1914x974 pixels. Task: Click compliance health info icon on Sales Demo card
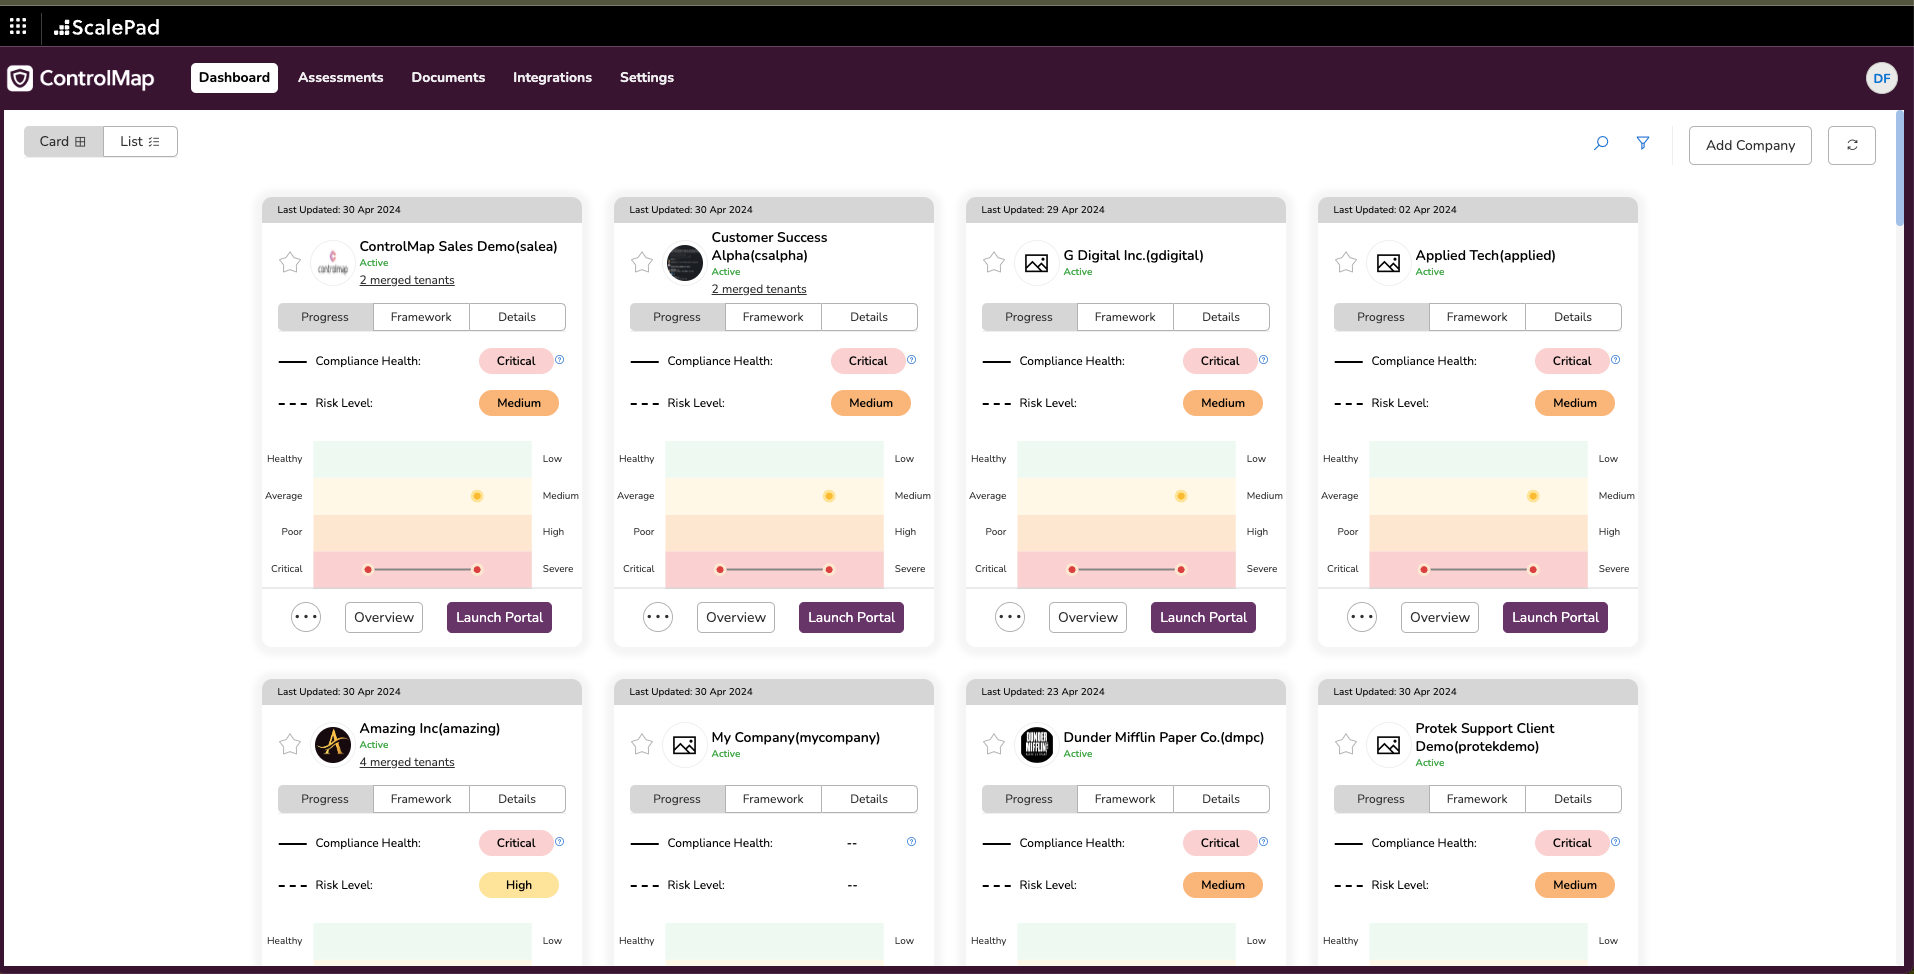560,360
